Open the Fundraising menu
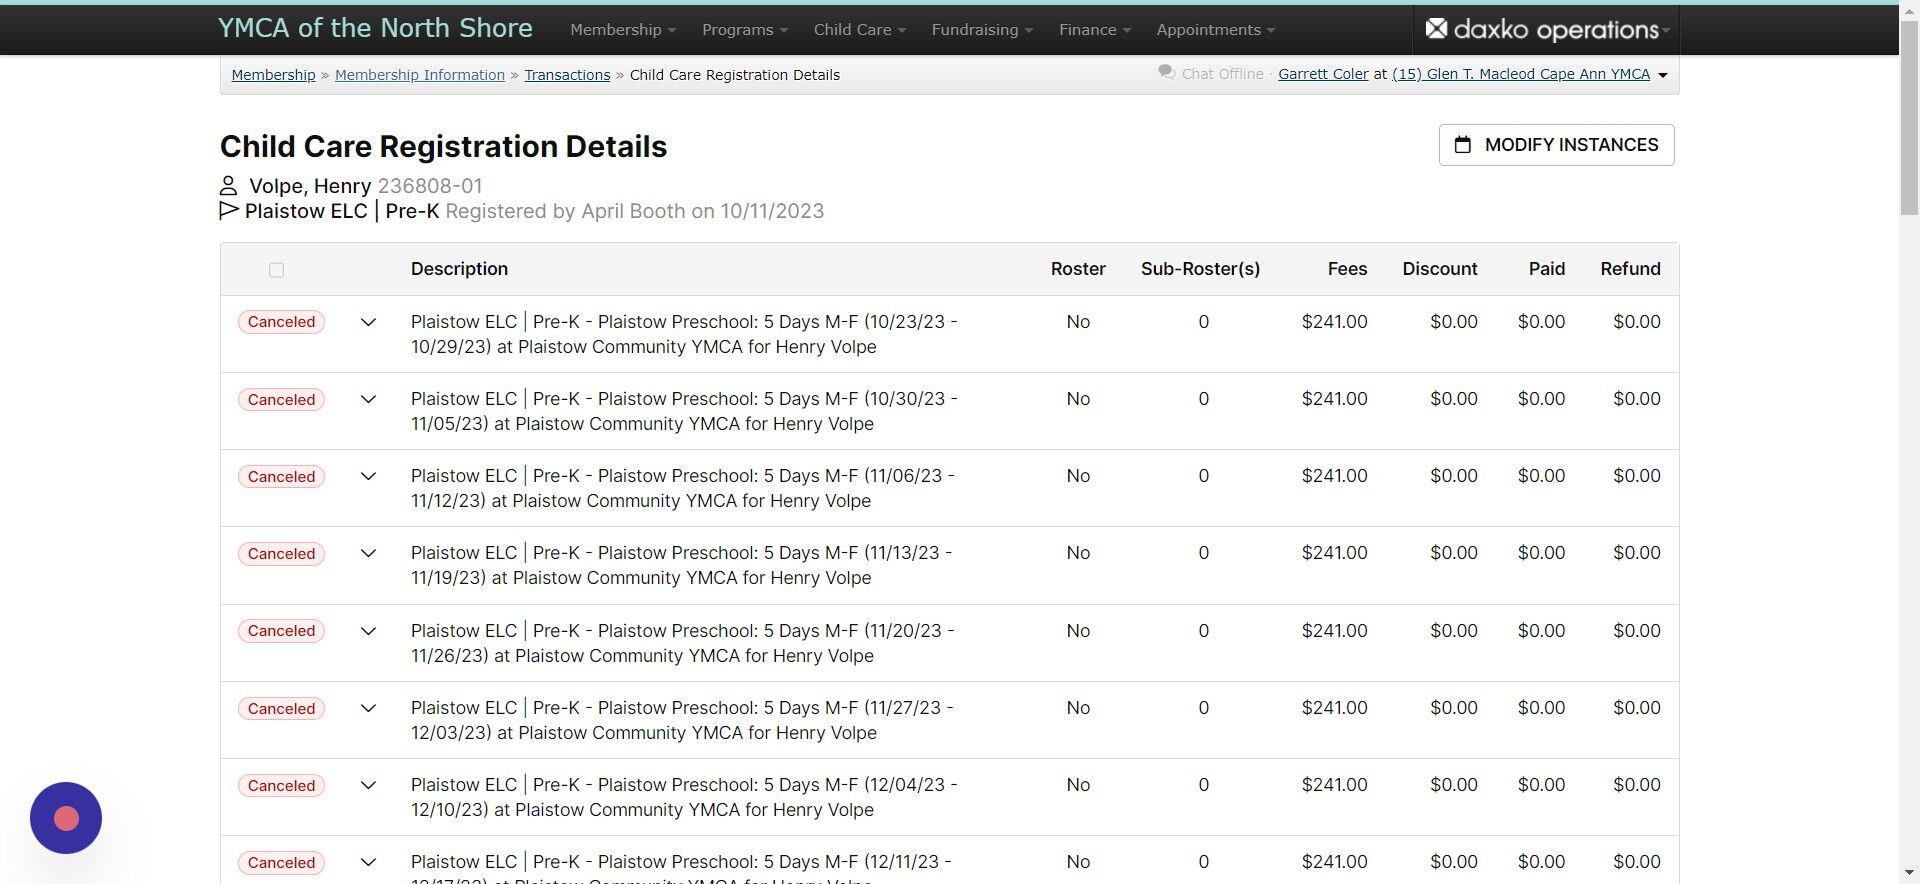The height and width of the screenshot is (884, 1920). pos(981,30)
